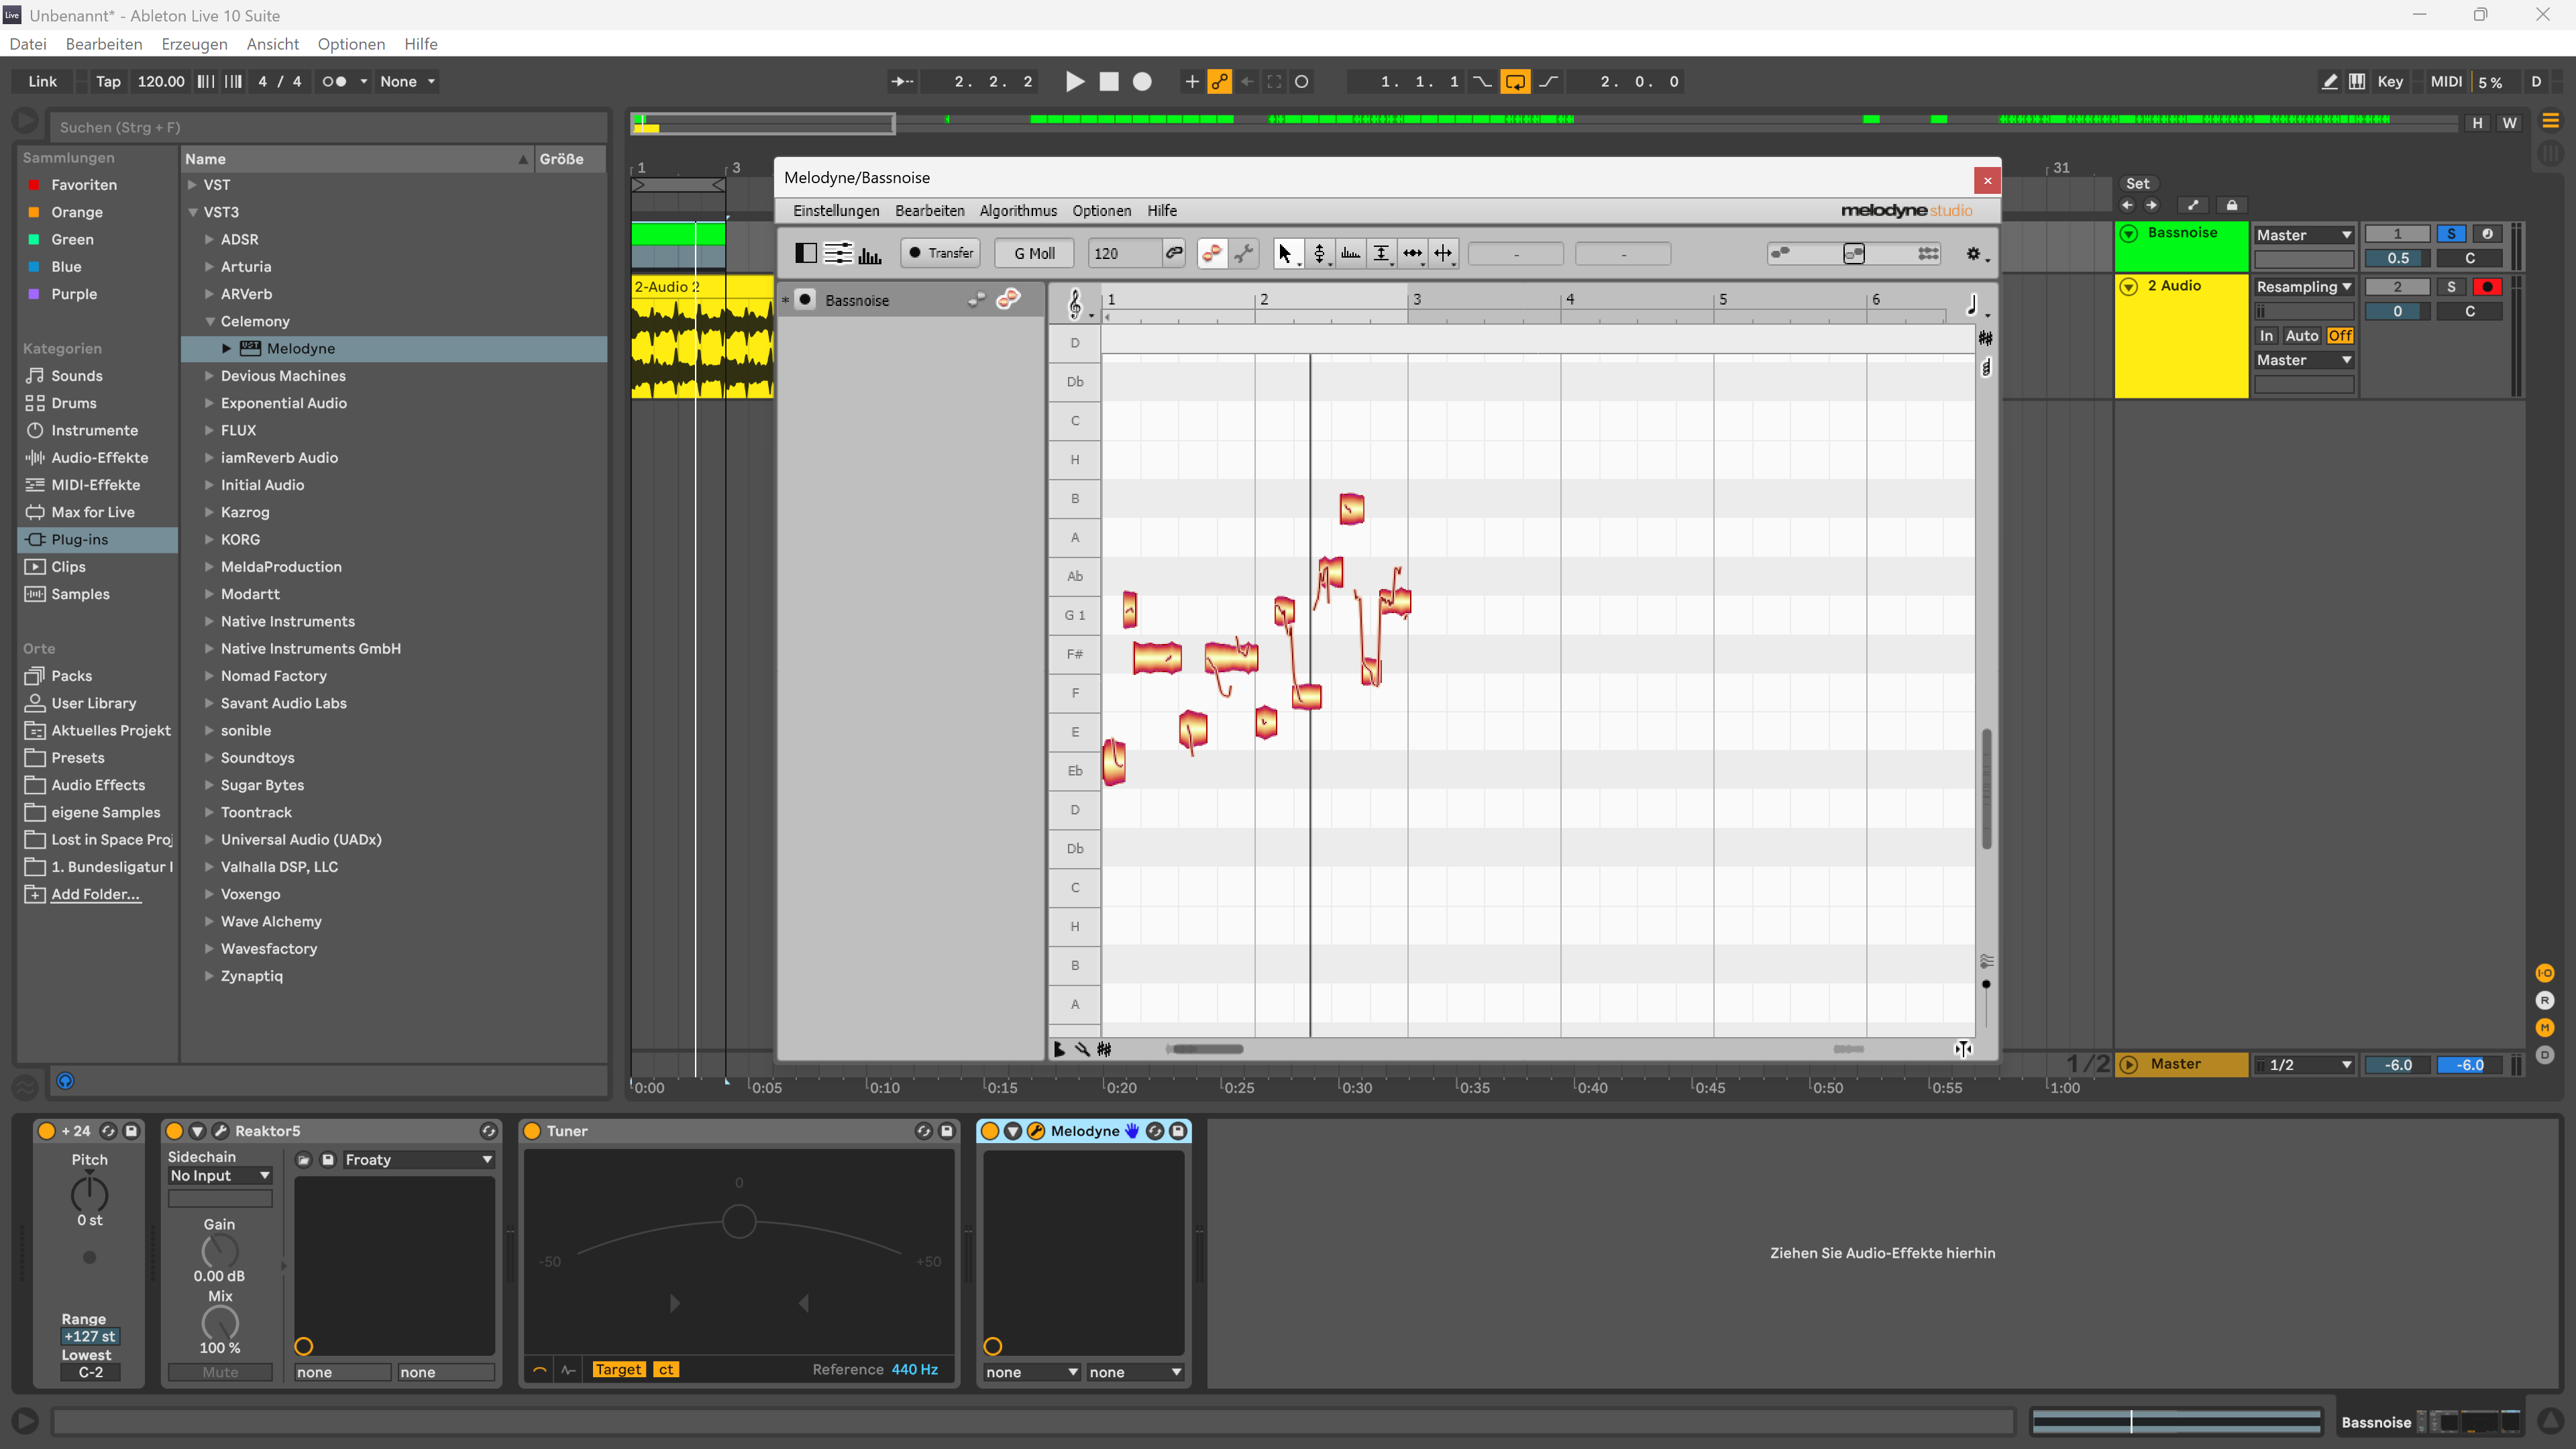2576x1449 pixels.
Task: Open the Reaktor5 Froaty preset dropdown
Action: click(418, 1160)
